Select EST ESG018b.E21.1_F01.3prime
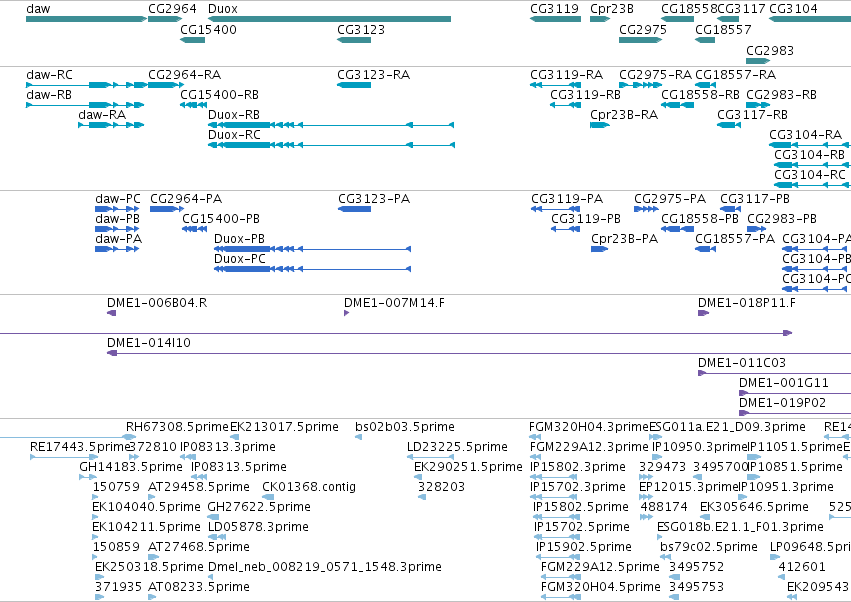Image resolution: width=851 pixels, height=602 pixels. 659,537
